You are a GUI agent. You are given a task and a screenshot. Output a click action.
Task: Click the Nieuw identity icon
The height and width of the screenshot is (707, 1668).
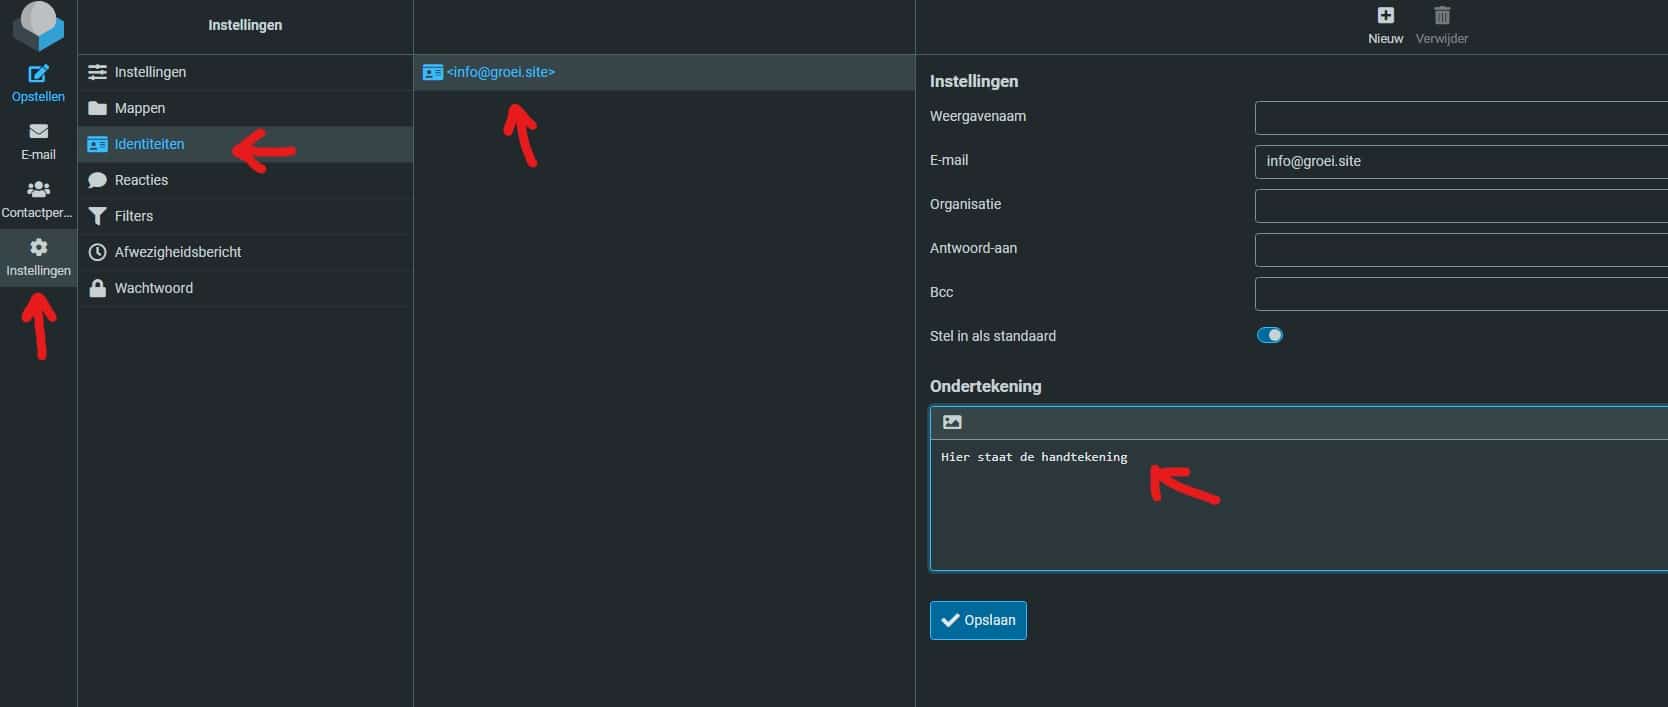1385,16
